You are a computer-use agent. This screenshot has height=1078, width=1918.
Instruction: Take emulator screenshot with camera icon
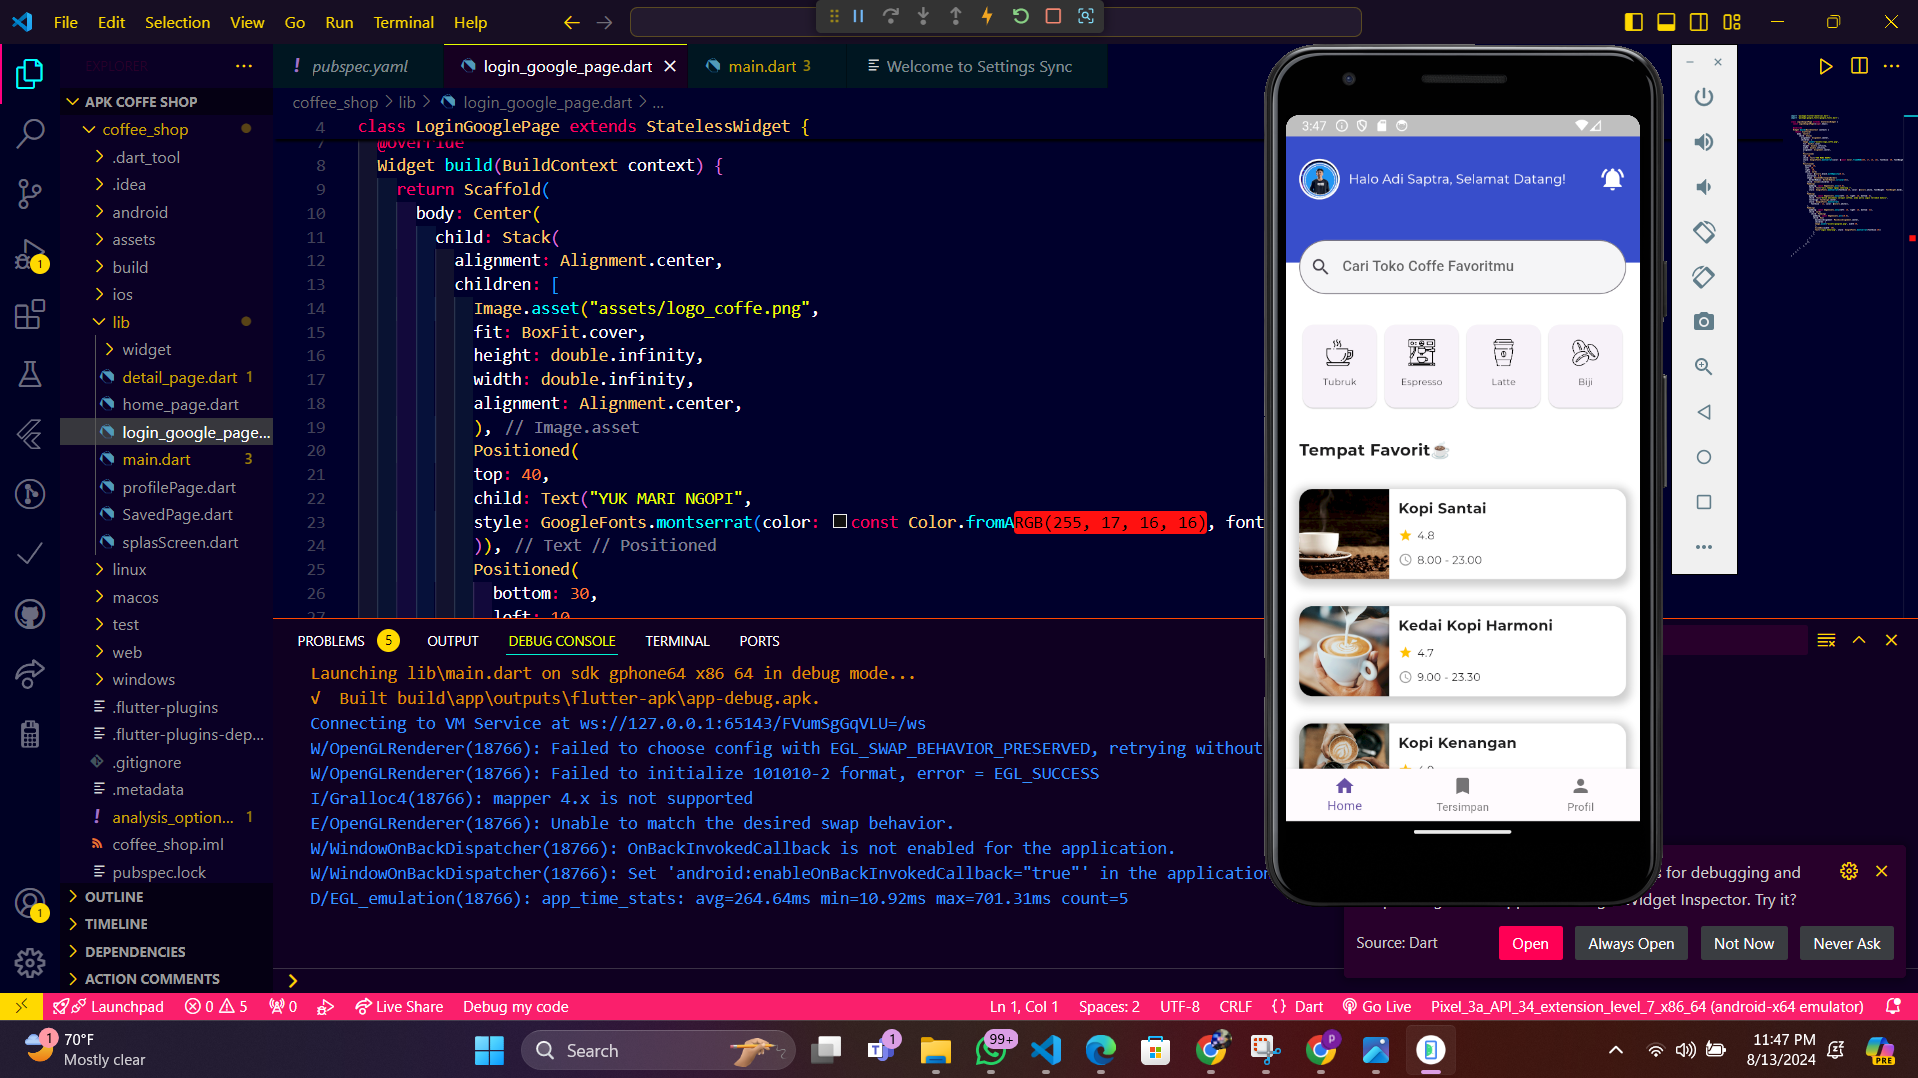[x=1704, y=322]
